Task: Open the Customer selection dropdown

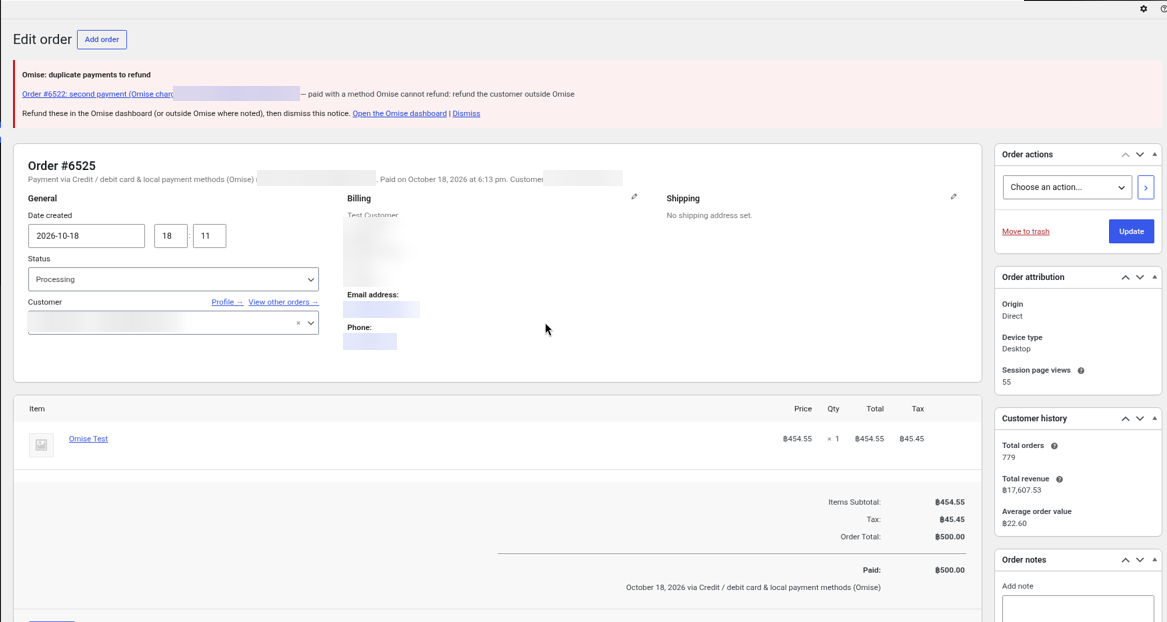Action: click(173, 323)
